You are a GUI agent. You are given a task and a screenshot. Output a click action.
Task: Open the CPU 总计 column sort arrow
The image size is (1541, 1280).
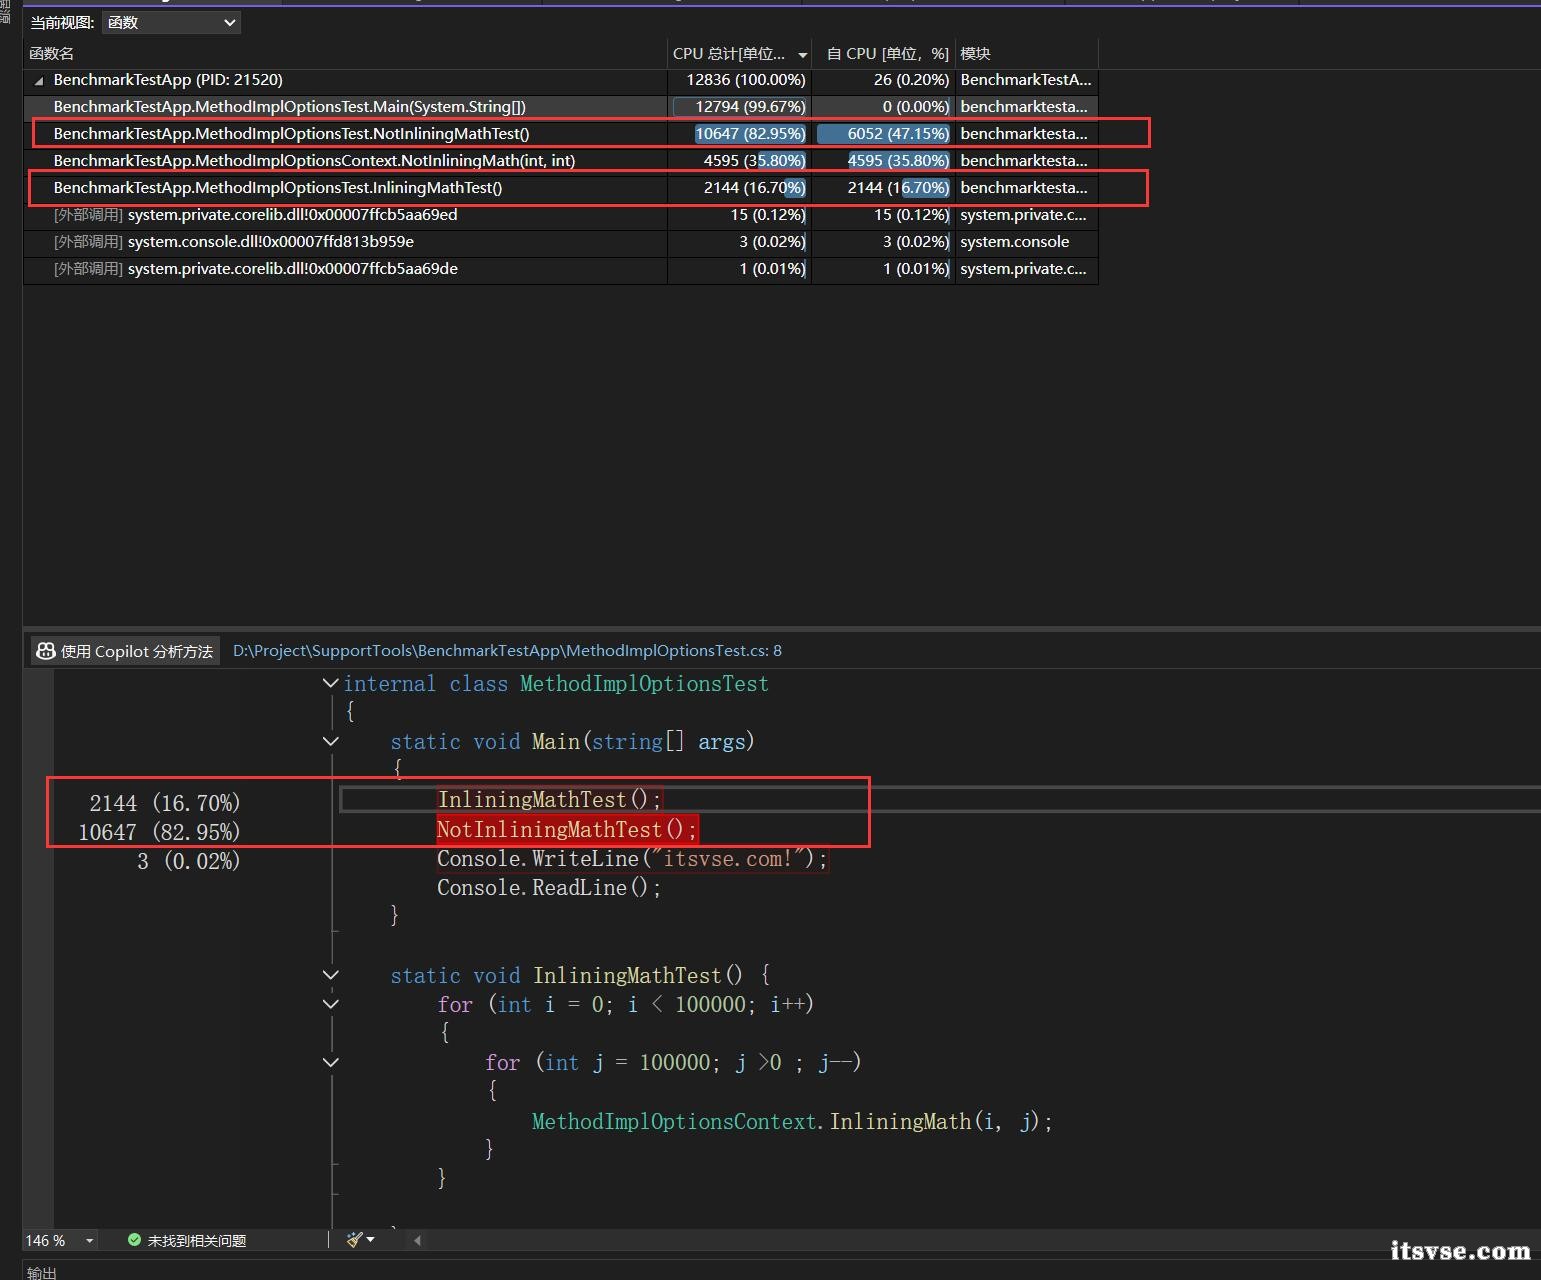(802, 55)
